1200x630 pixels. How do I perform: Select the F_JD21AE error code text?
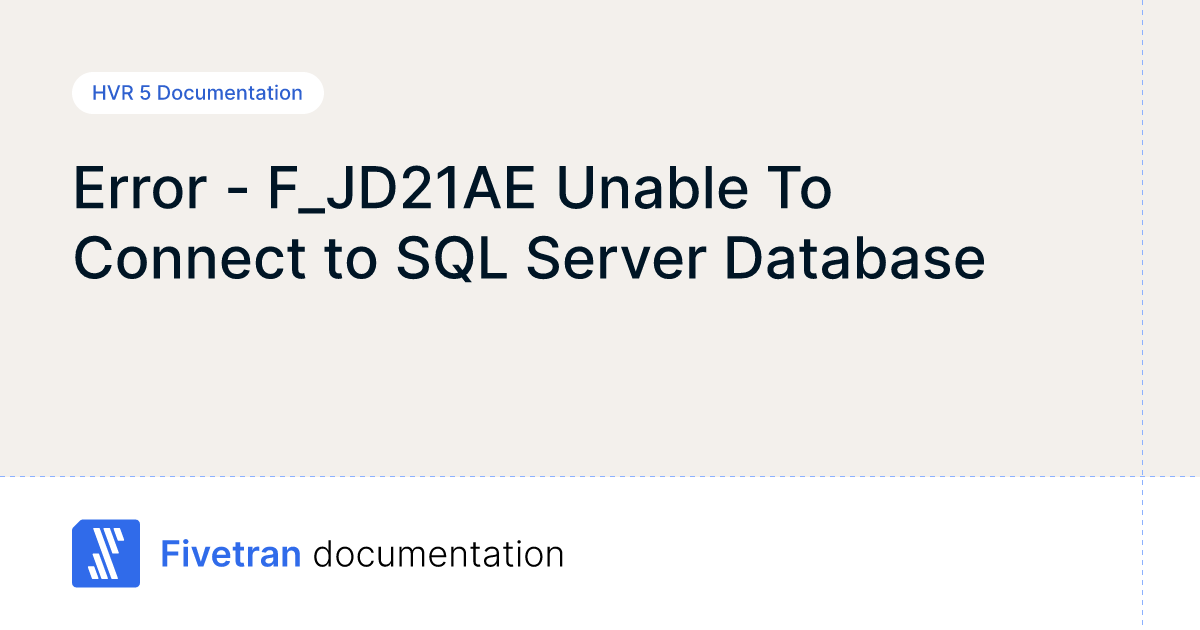click(x=395, y=190)
